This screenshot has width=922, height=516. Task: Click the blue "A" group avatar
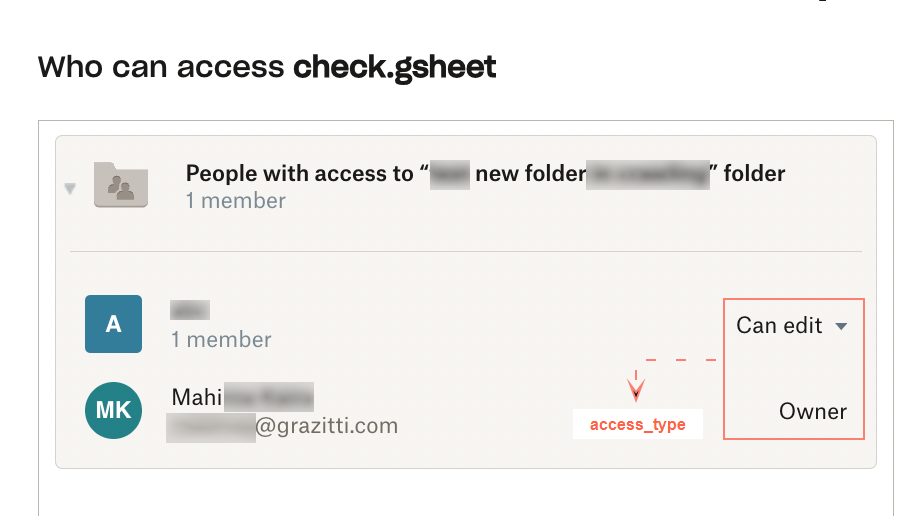(113, 324)
